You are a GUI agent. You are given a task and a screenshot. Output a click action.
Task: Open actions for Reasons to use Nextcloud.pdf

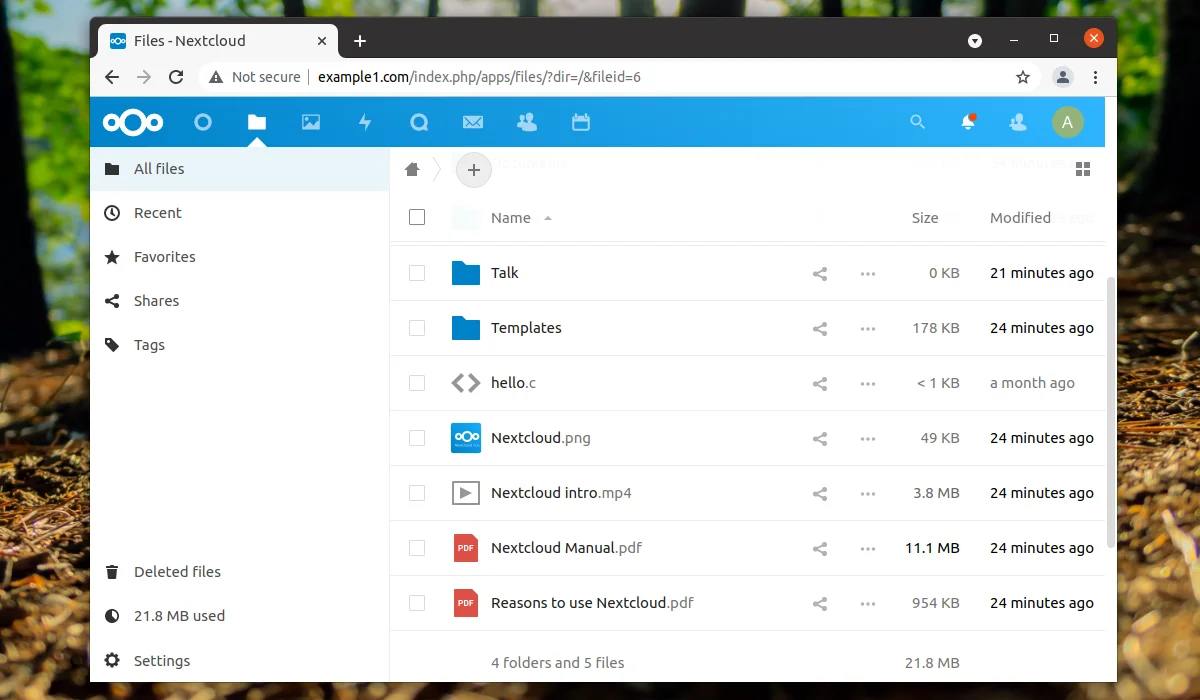[868, 603]
